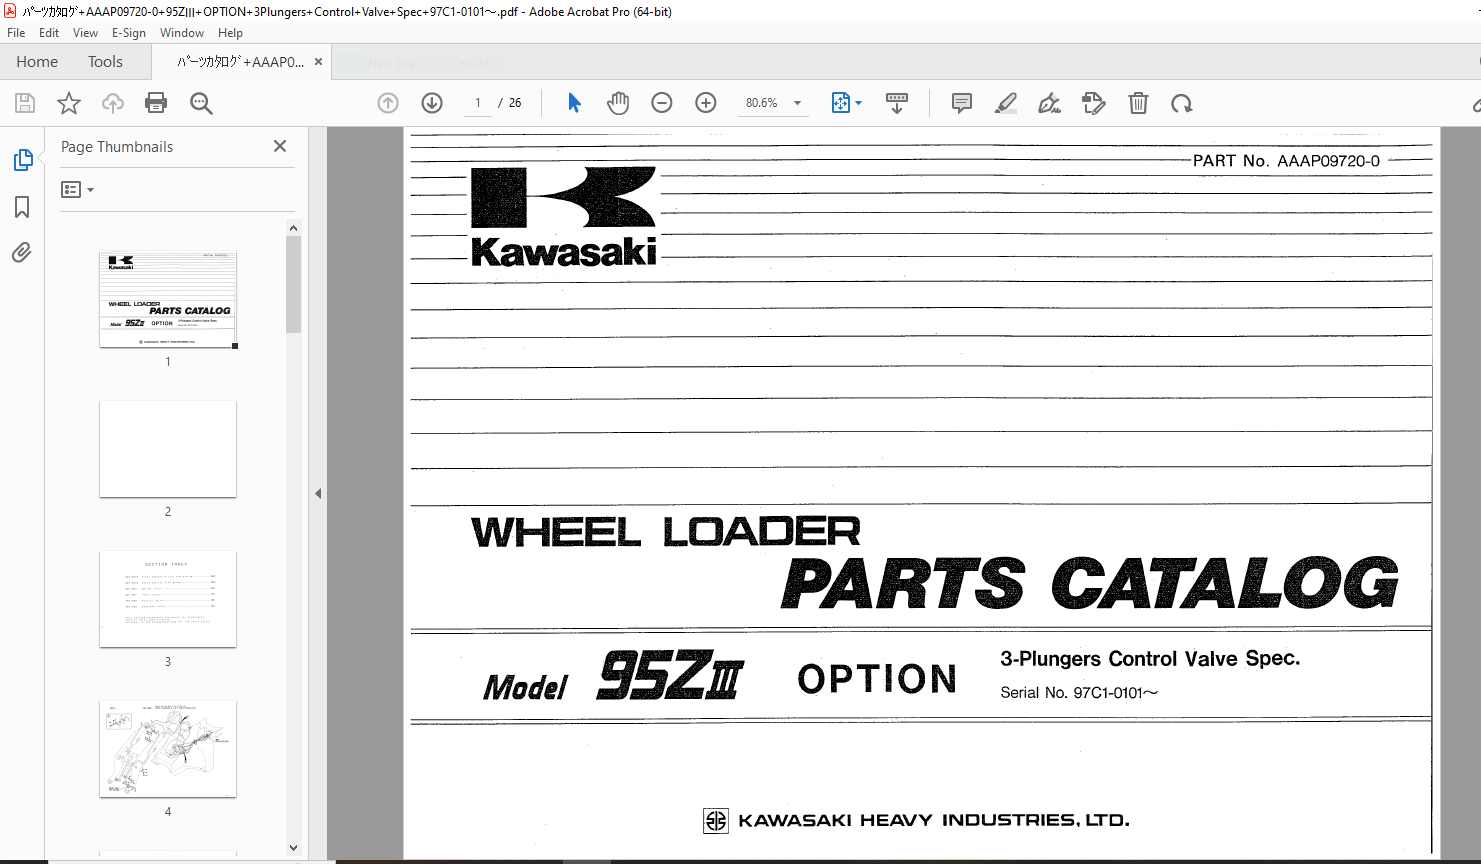Image resolution: width=1481 pixels, height=864 pixels.
Task: Delete page with the trash icon
Action: pos(1138,103)
